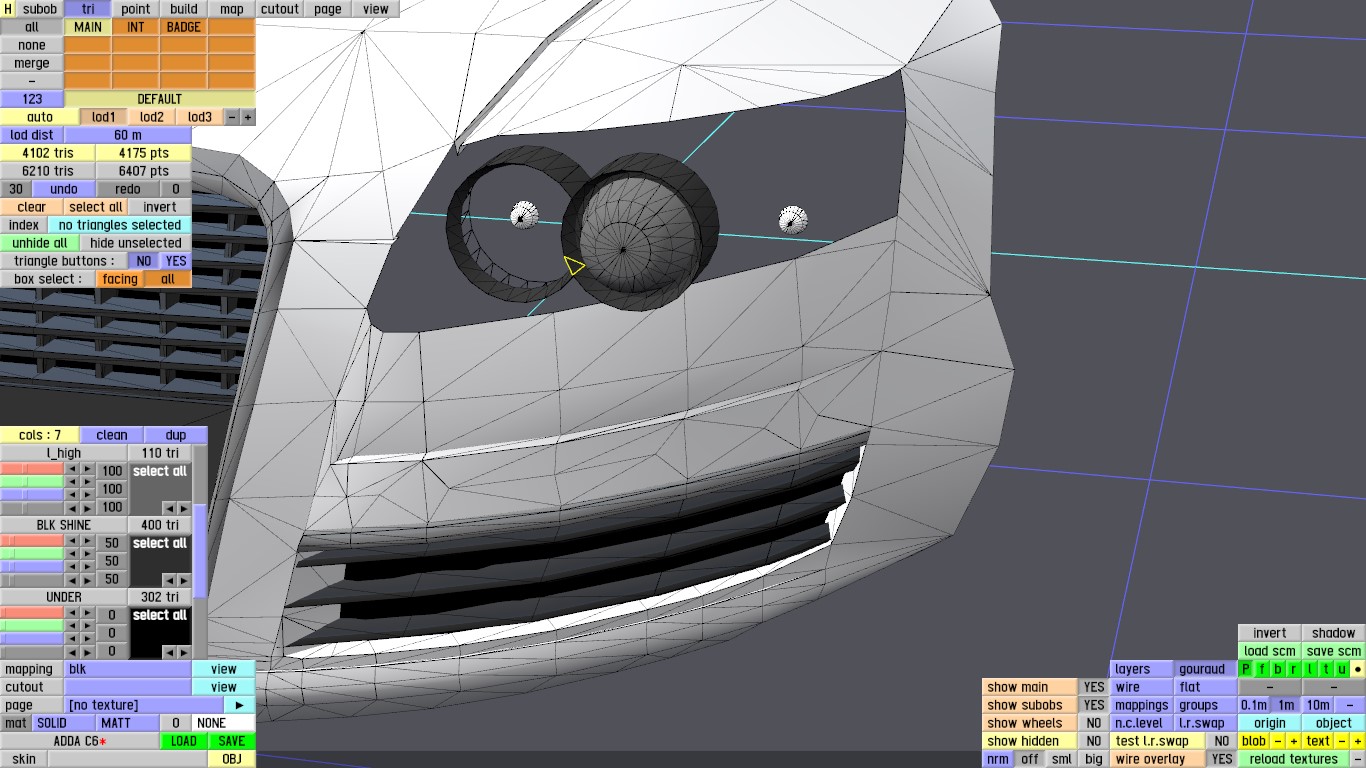Click the clean colours button

(112, 435)
